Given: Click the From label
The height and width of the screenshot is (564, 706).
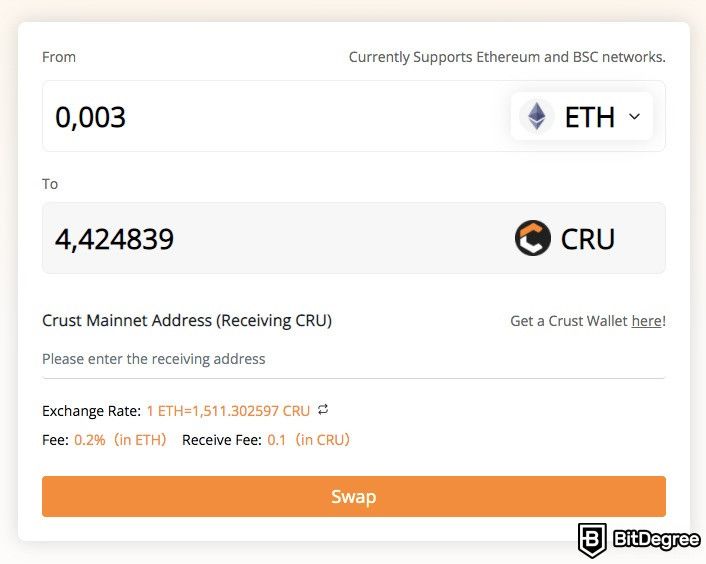Looking at the screenshot, I should (x=59, y=57).
